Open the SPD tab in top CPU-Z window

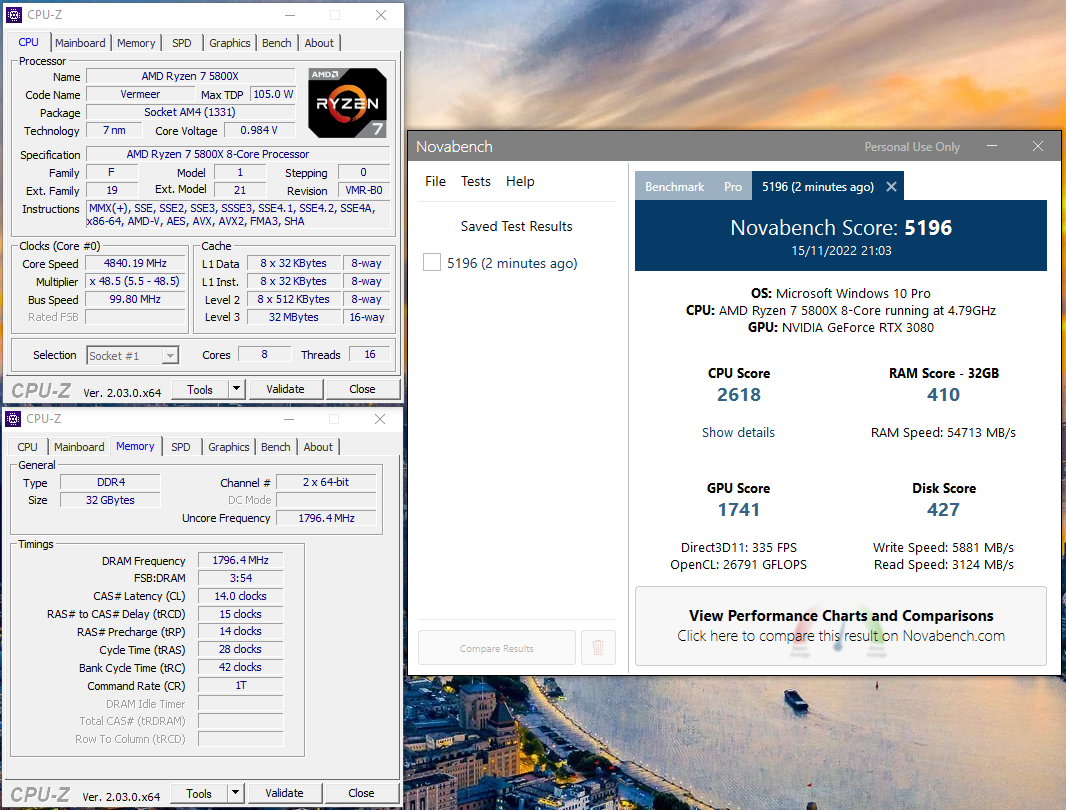(x=182, y=43)
